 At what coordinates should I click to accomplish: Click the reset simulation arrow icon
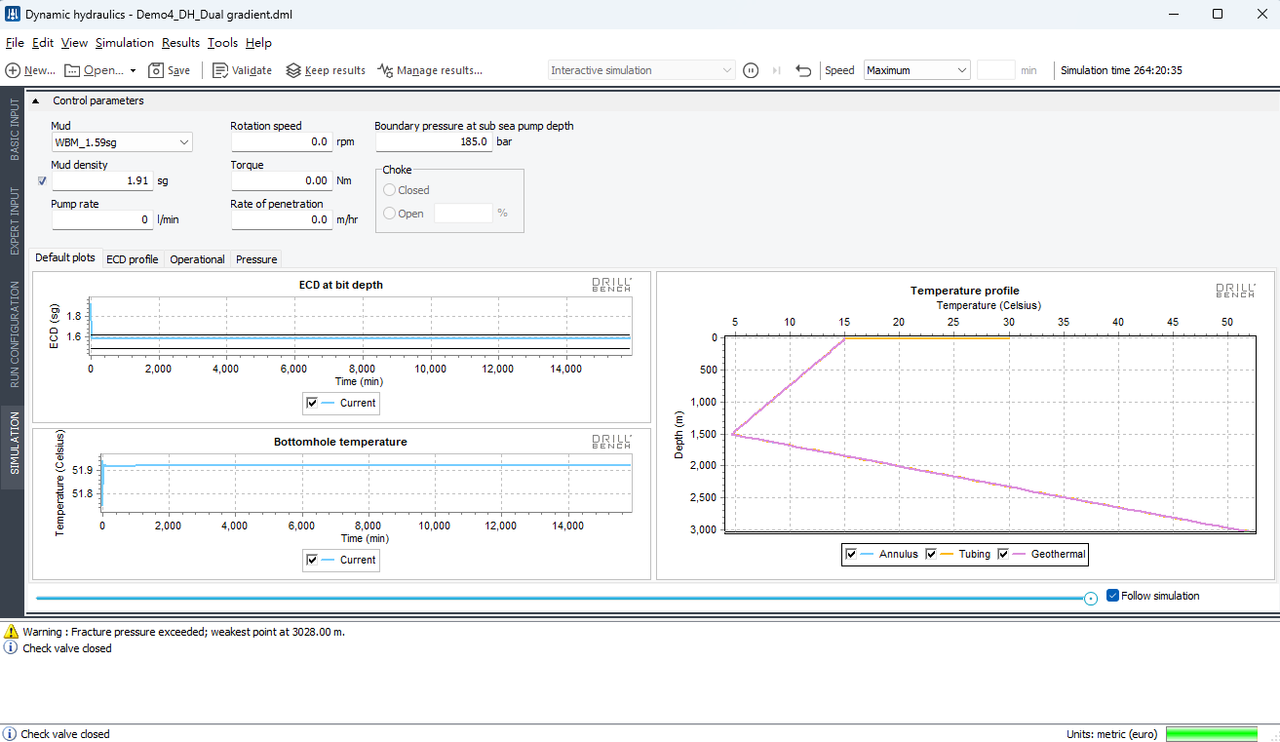(803, 70)
